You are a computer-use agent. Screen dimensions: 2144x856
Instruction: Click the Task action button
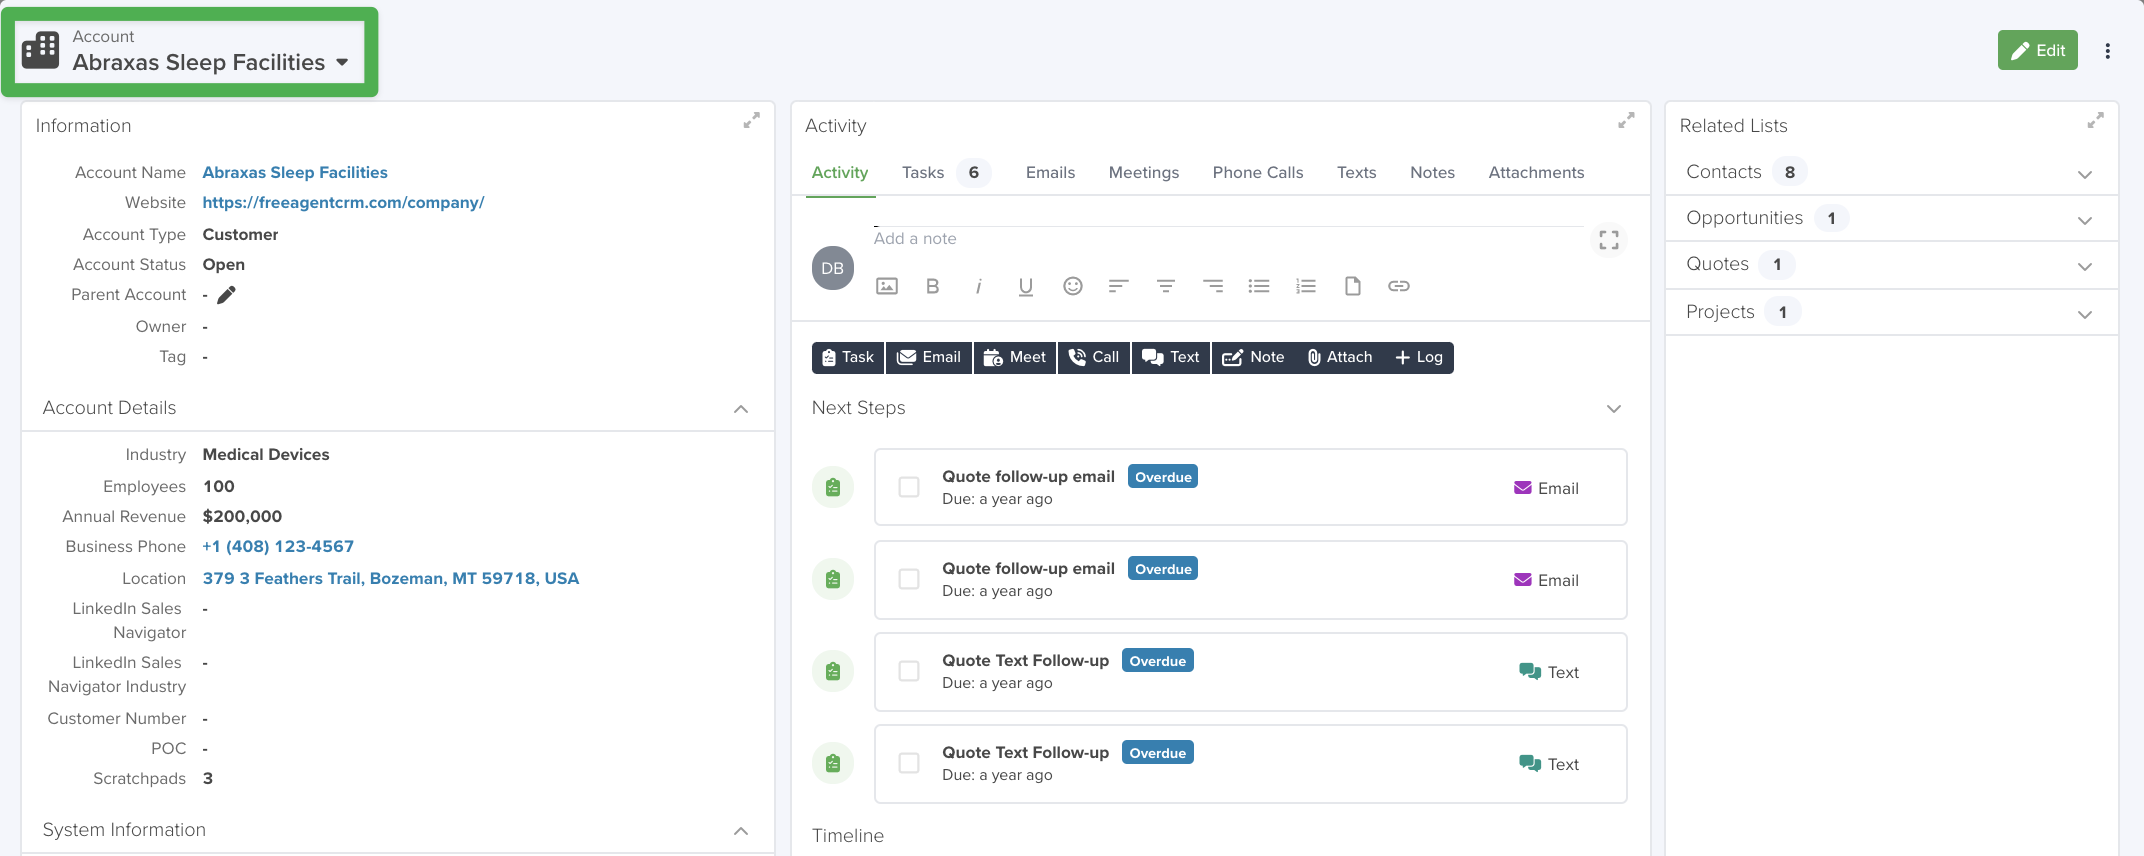848,357
